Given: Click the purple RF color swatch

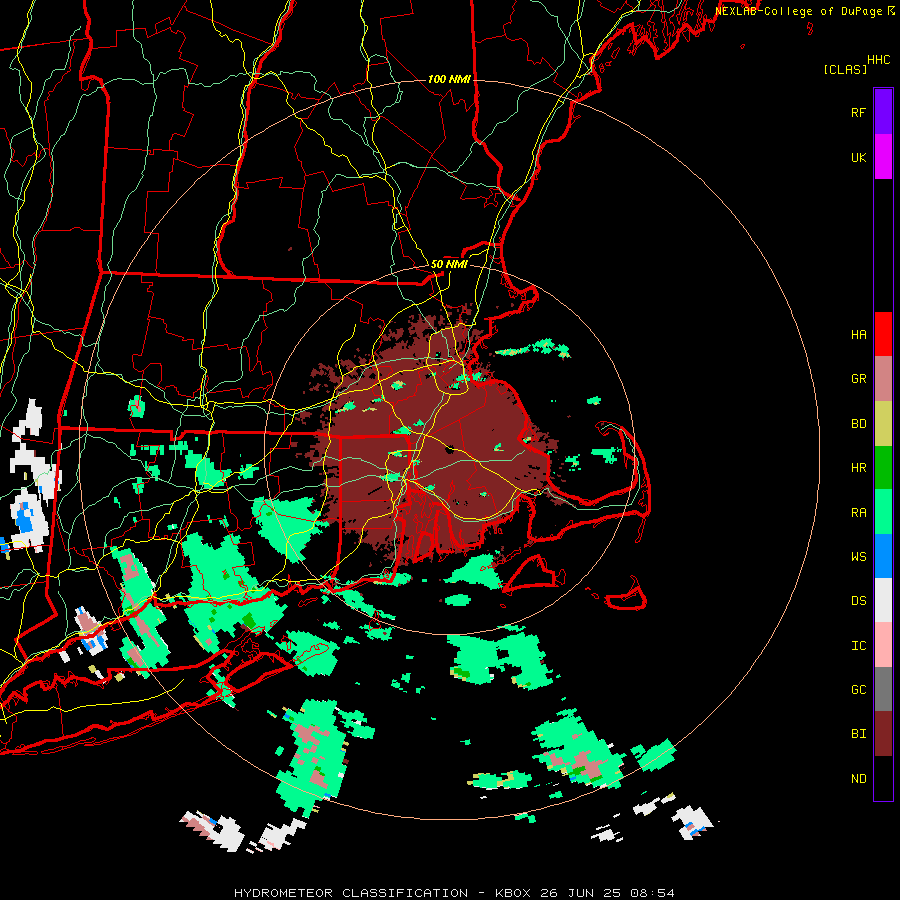Looking at the screenshot, I should click(x=883, y=112).
